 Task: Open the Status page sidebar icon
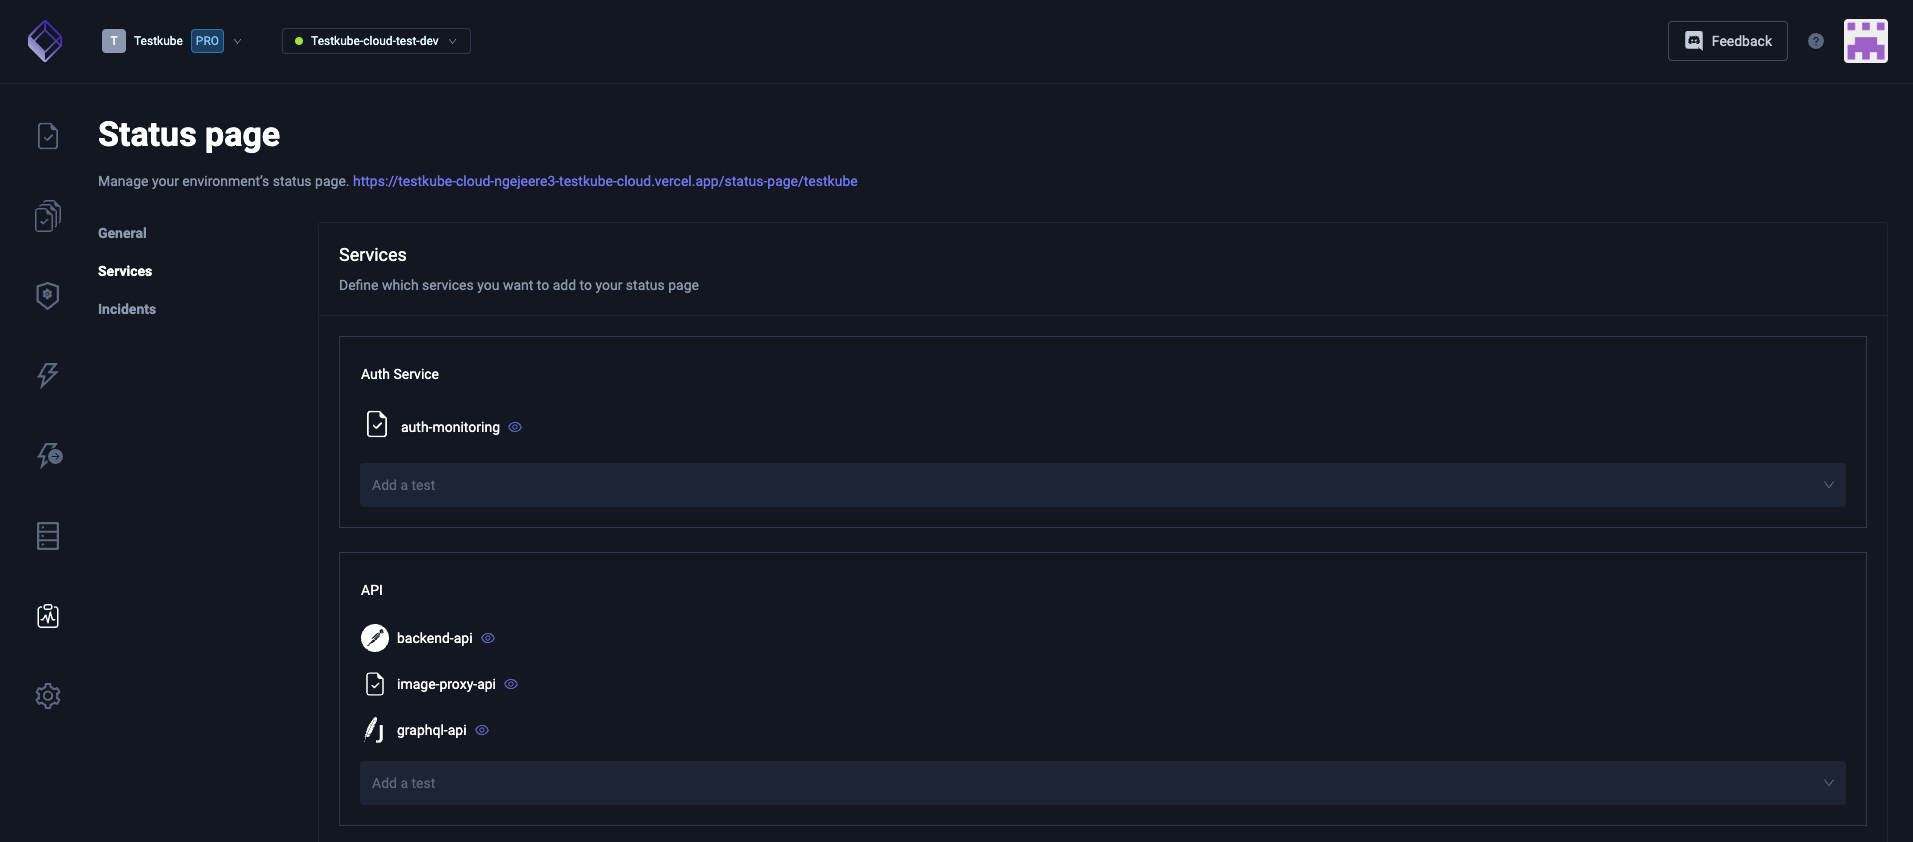click(48, 616)
